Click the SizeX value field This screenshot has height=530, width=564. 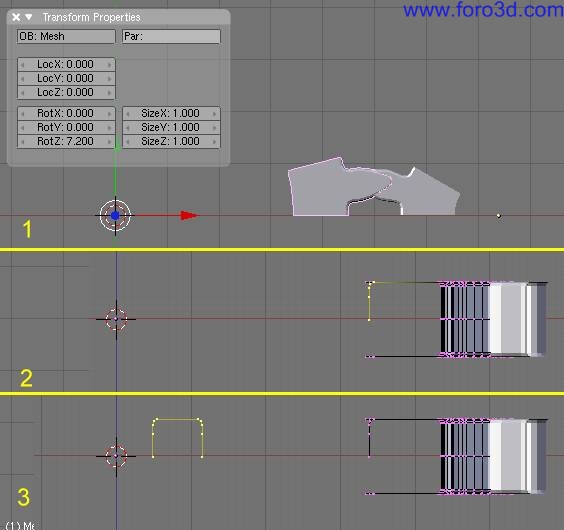tap(171, 113)
